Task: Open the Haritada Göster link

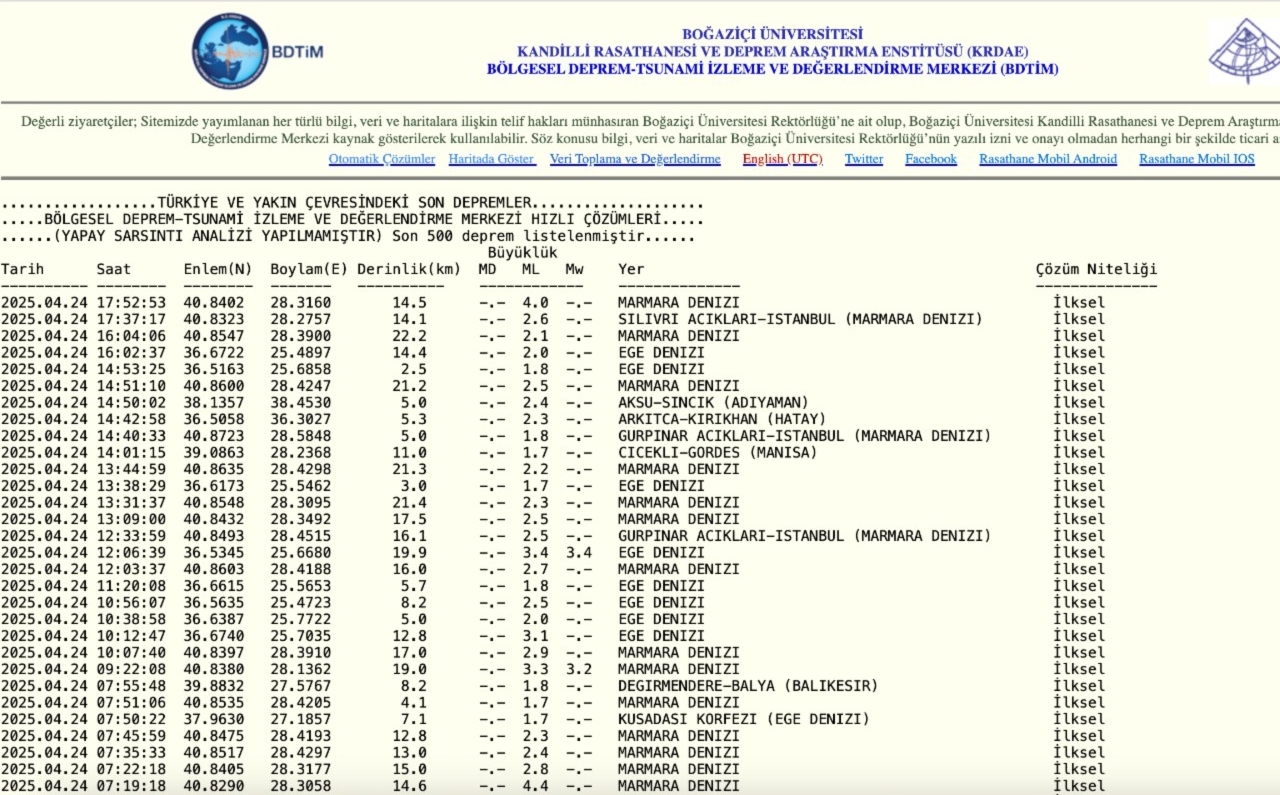Action: coord(492,159)
